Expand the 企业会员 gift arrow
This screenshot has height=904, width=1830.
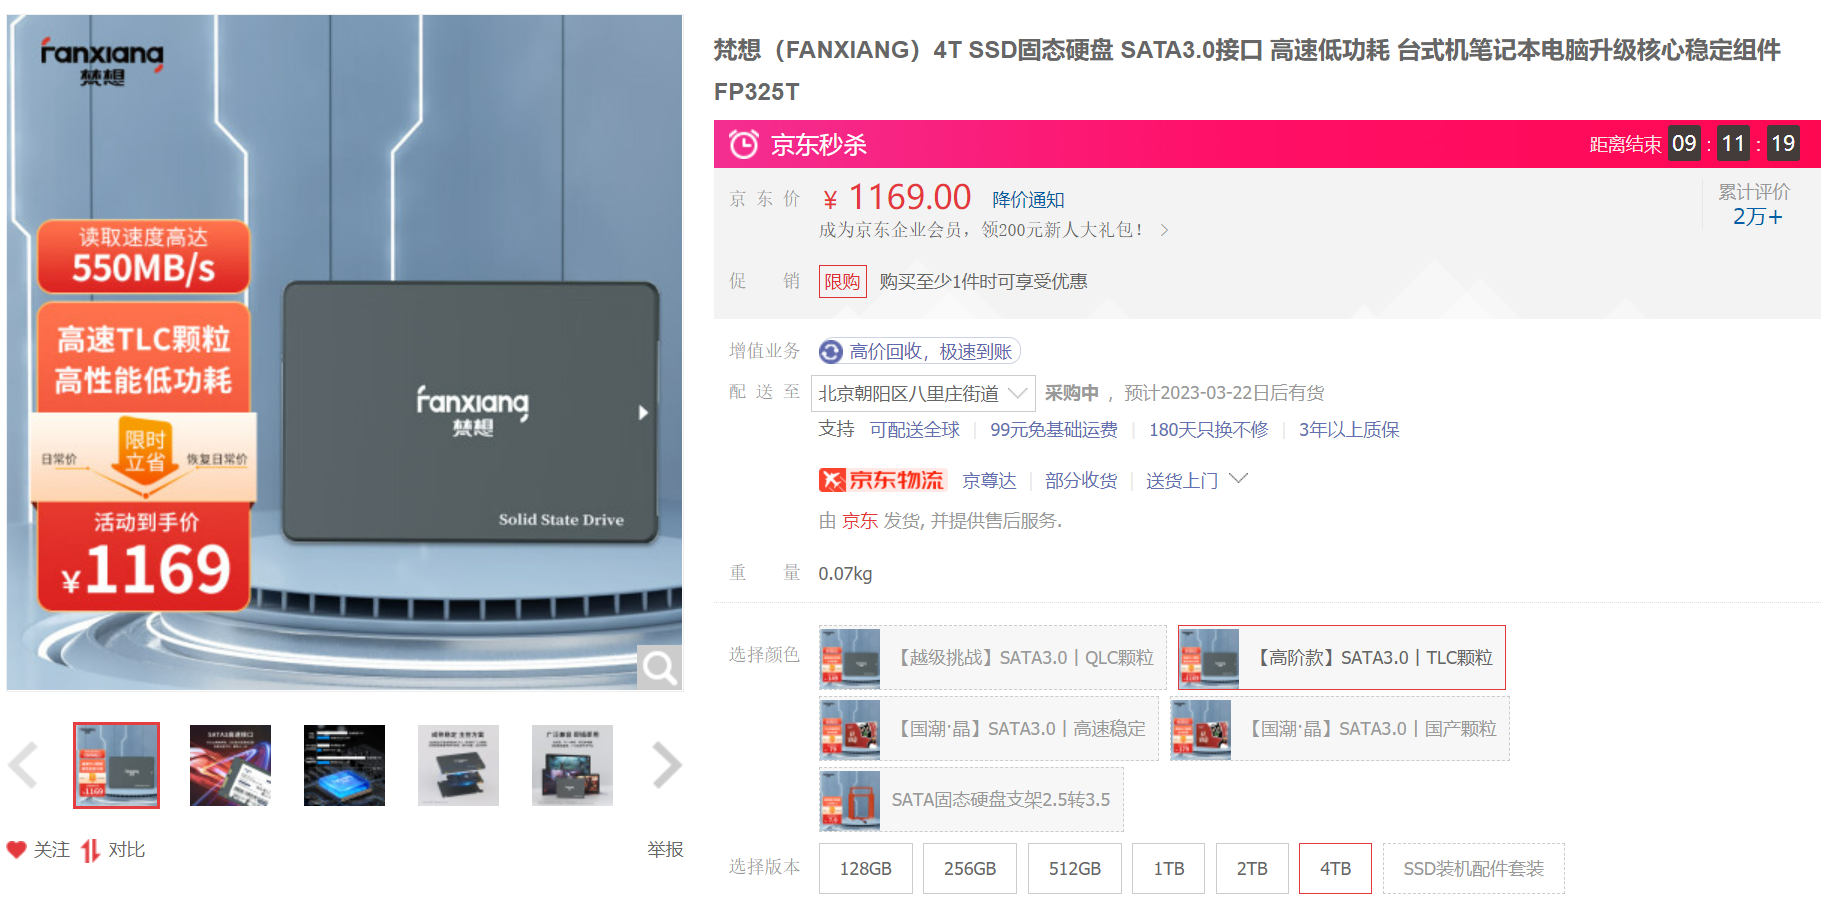click(1164, 230)
